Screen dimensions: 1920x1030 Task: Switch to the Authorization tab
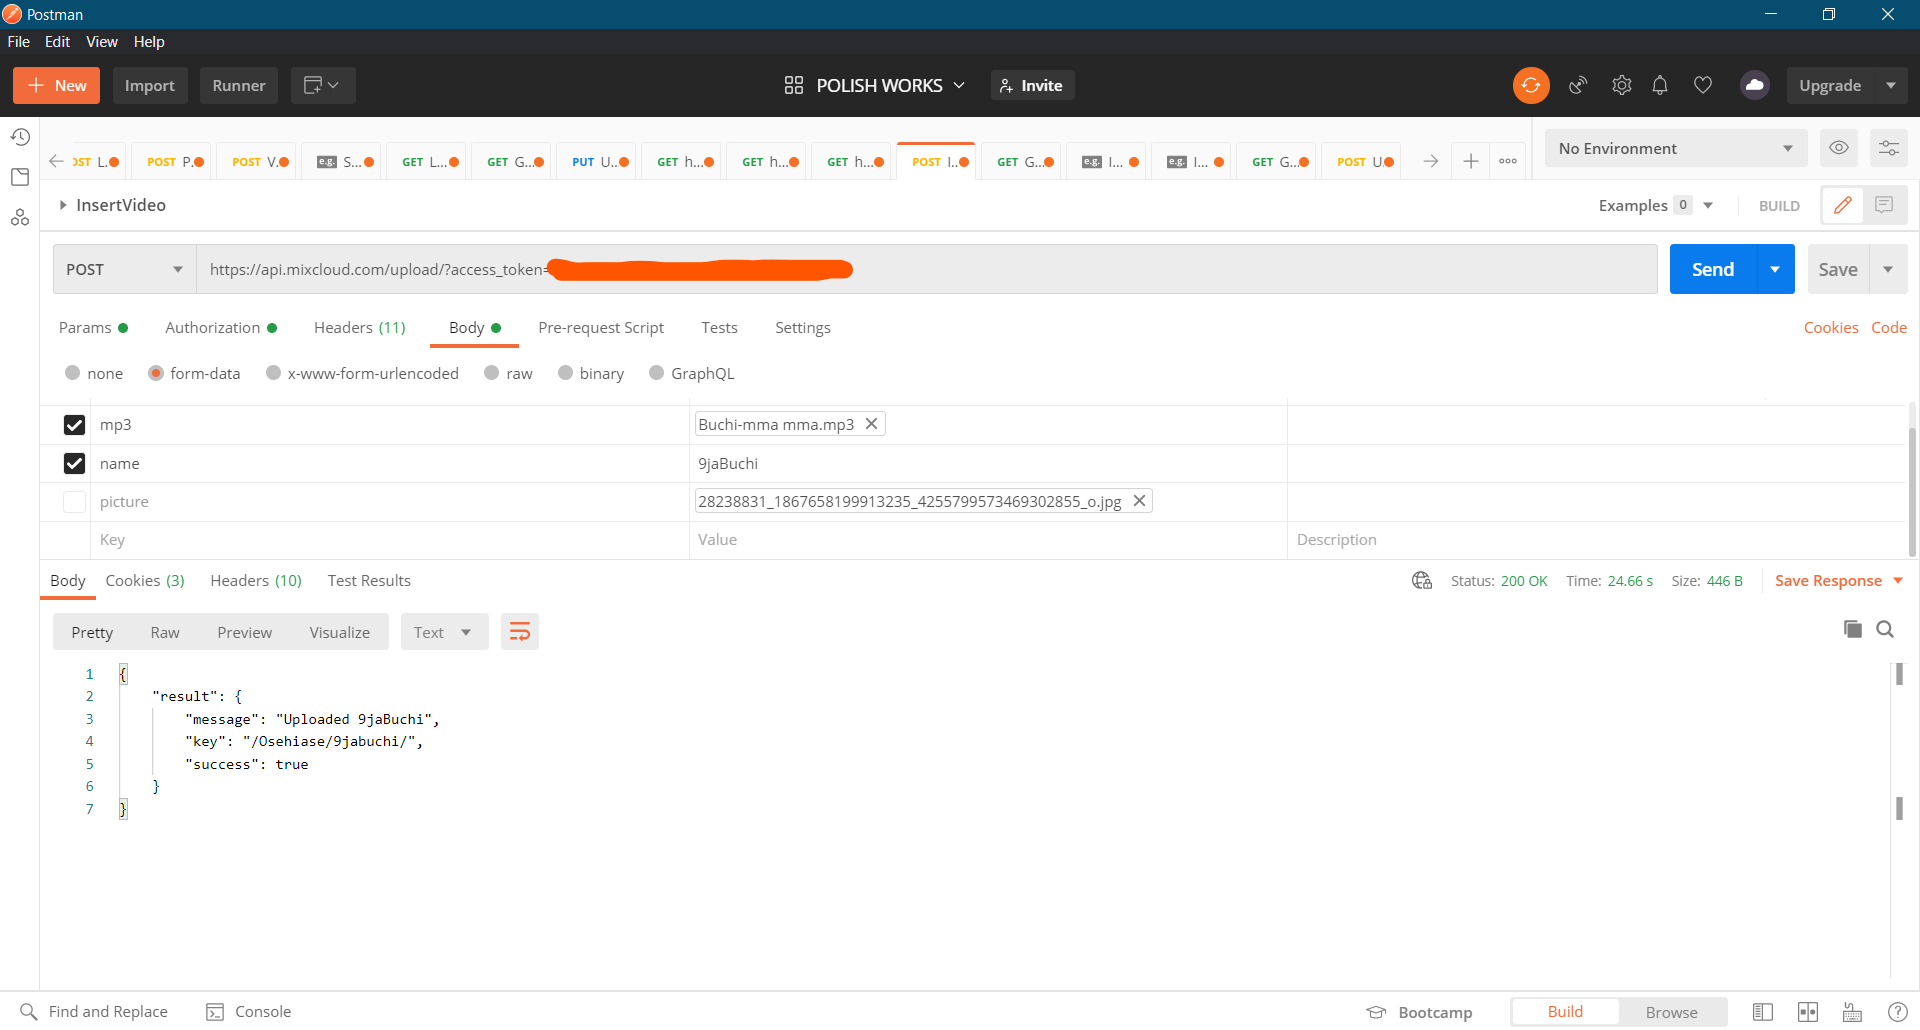221,328
